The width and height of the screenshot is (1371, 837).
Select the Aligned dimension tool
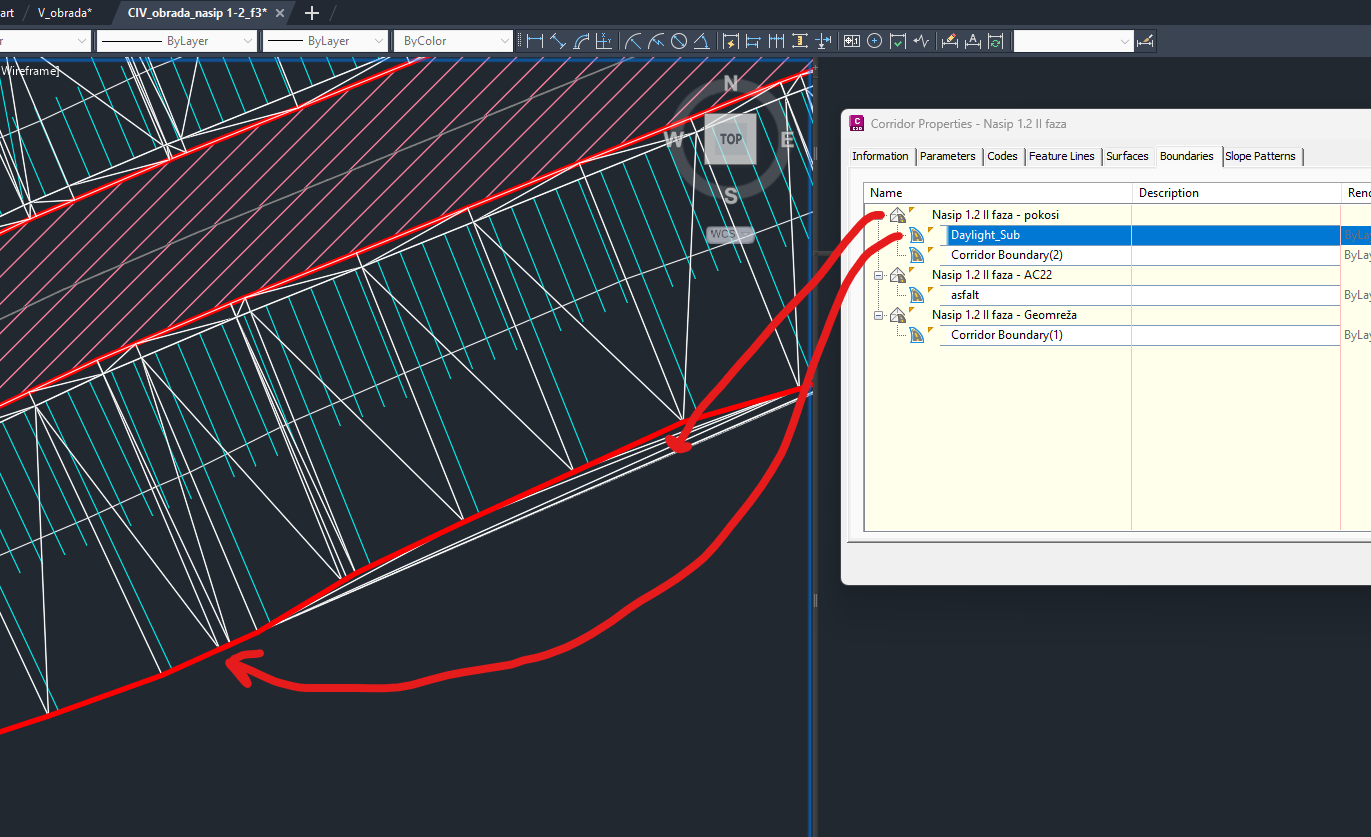[558, 41]
